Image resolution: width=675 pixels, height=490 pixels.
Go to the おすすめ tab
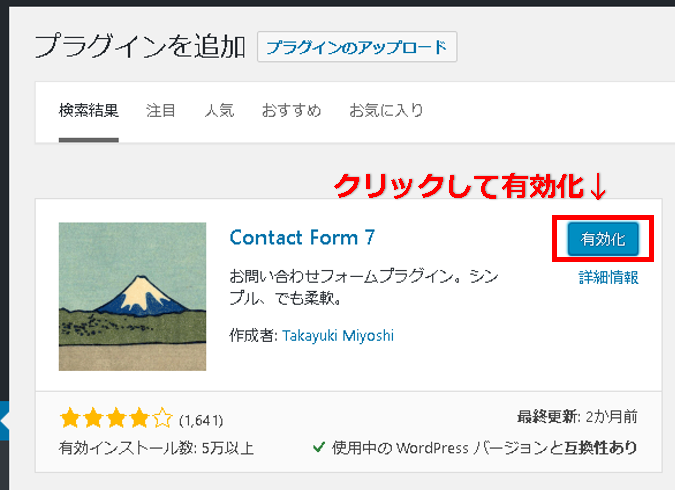click(x=291, y=111)
